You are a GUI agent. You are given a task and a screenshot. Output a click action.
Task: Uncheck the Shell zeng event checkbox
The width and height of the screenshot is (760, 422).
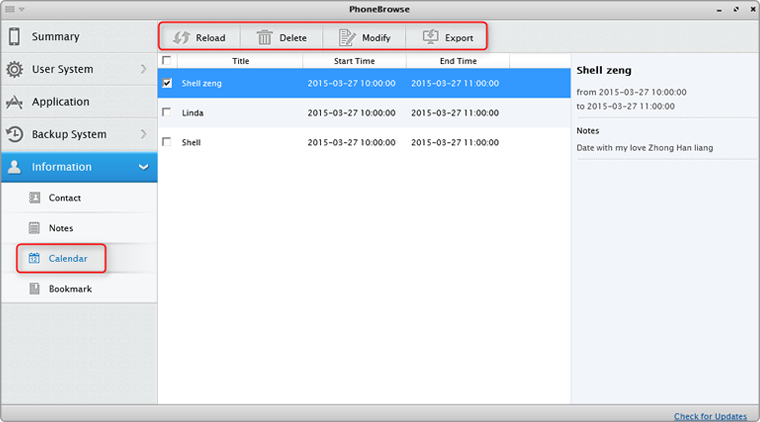[167, 83]
